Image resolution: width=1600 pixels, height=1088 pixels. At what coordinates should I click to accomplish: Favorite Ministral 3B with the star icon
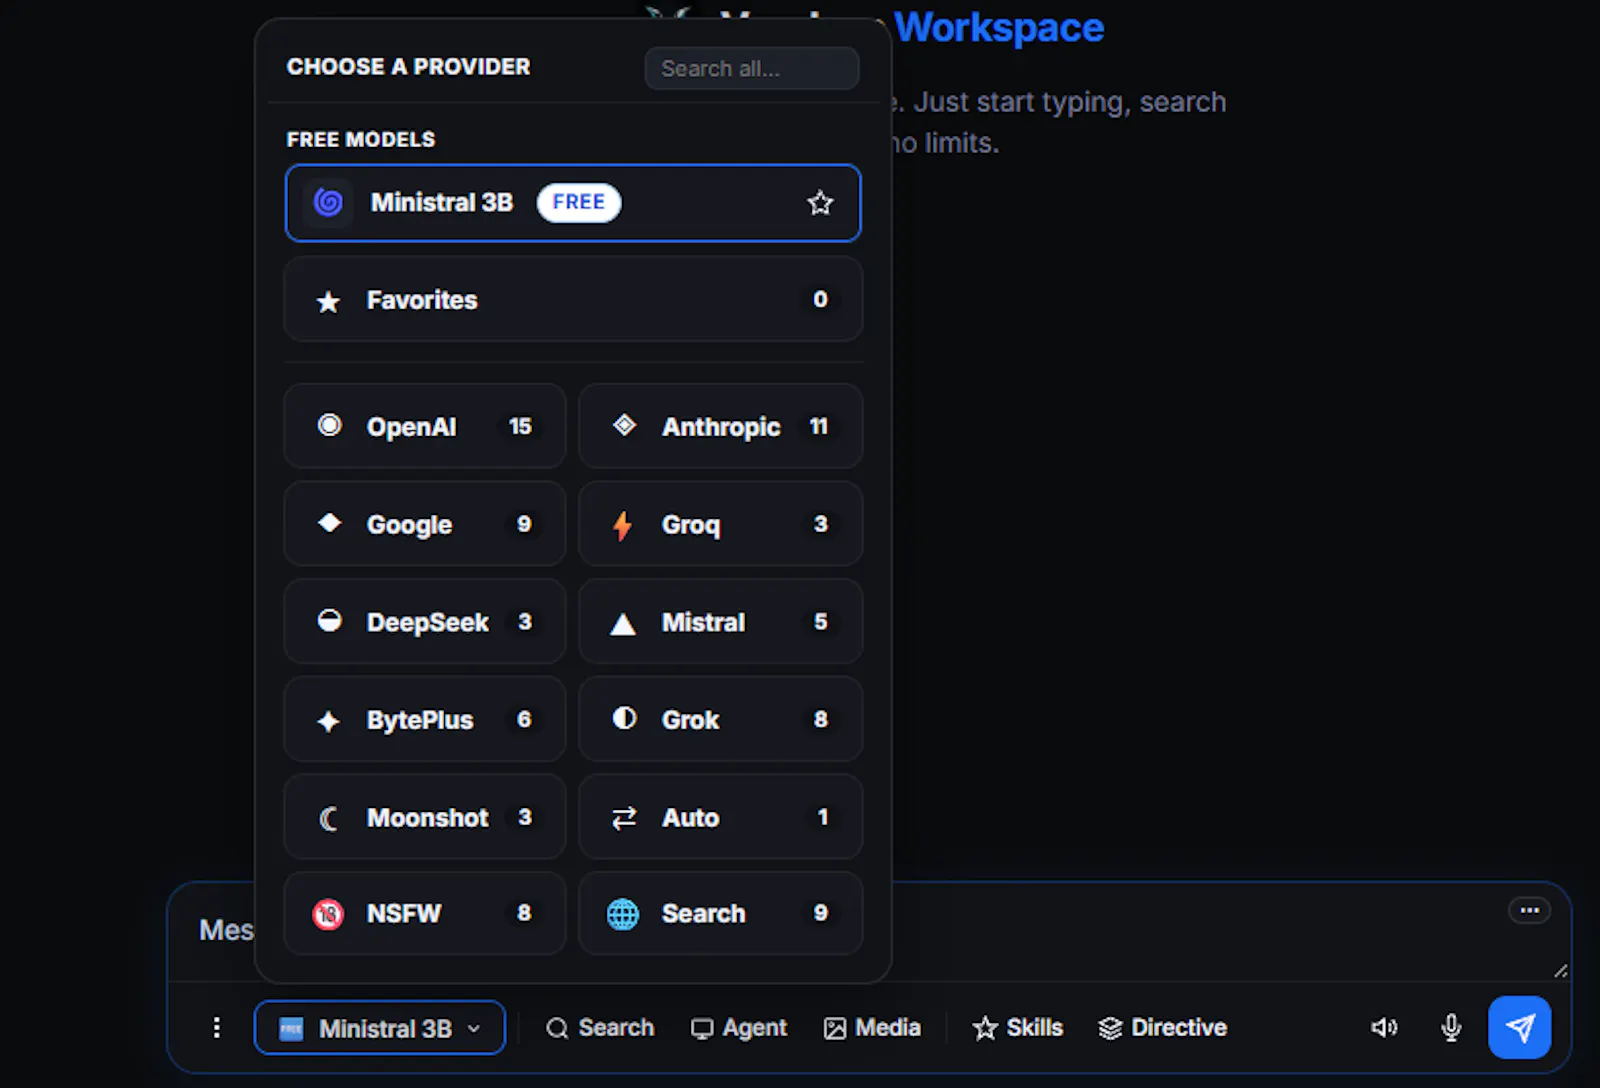click(820, 203)
